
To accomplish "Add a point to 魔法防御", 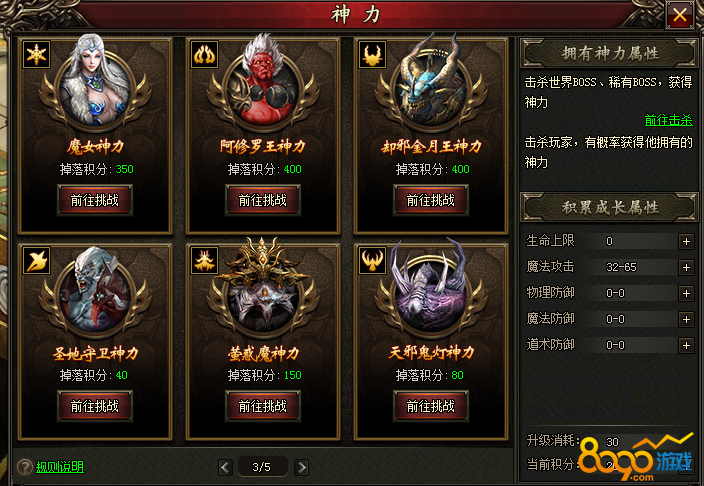I will point(686,319).
